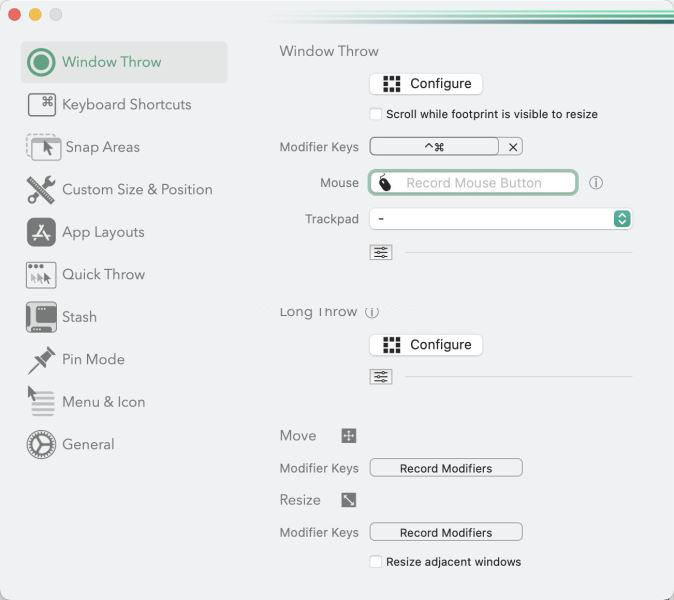Clear the Window Throw modifier keys with X

pyautogui.click(x=512, y=147)
